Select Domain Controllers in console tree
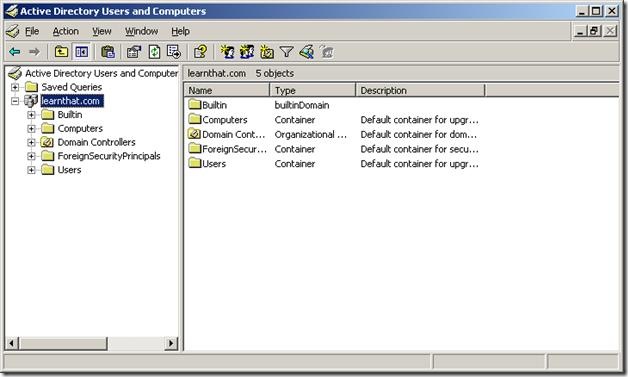This screenshot has width=628, height=377. tap(97, 142)
